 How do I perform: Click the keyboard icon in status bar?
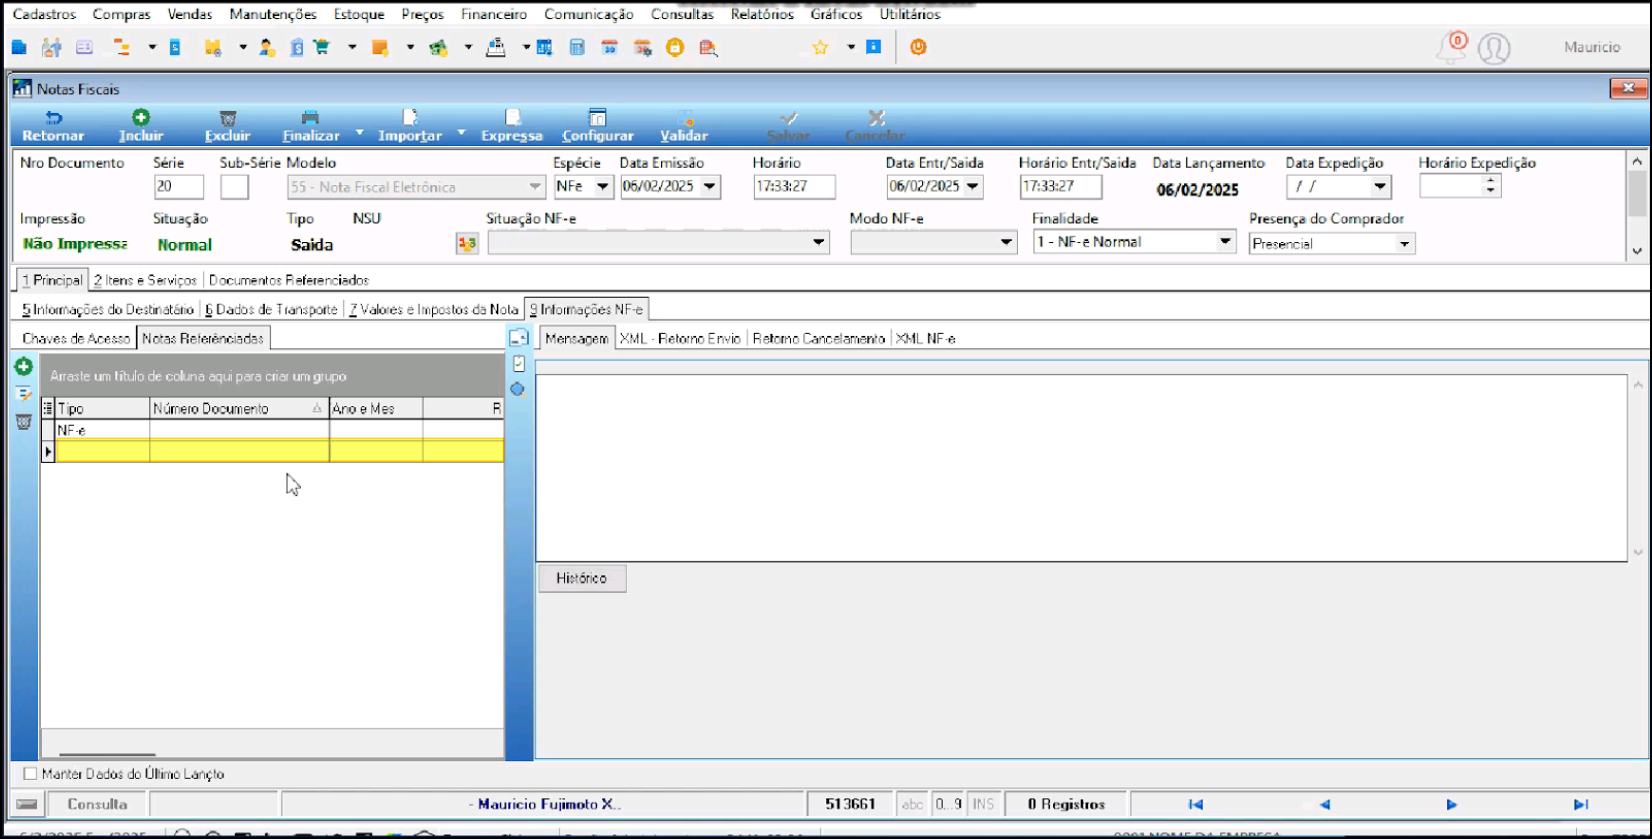coord(27,804)
